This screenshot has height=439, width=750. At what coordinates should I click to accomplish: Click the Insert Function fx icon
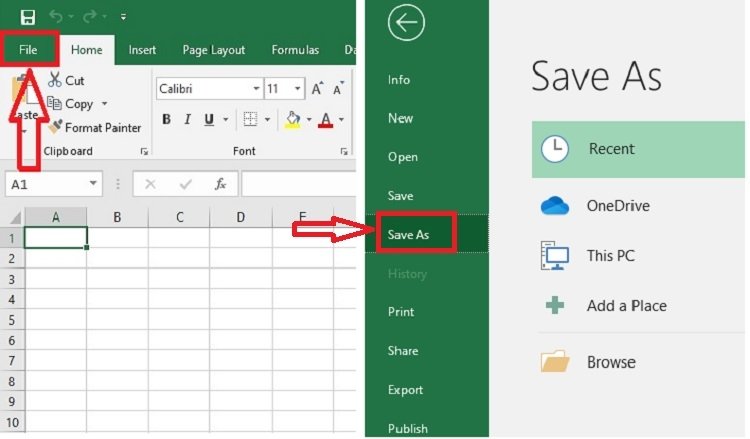(x=220, y=184)
